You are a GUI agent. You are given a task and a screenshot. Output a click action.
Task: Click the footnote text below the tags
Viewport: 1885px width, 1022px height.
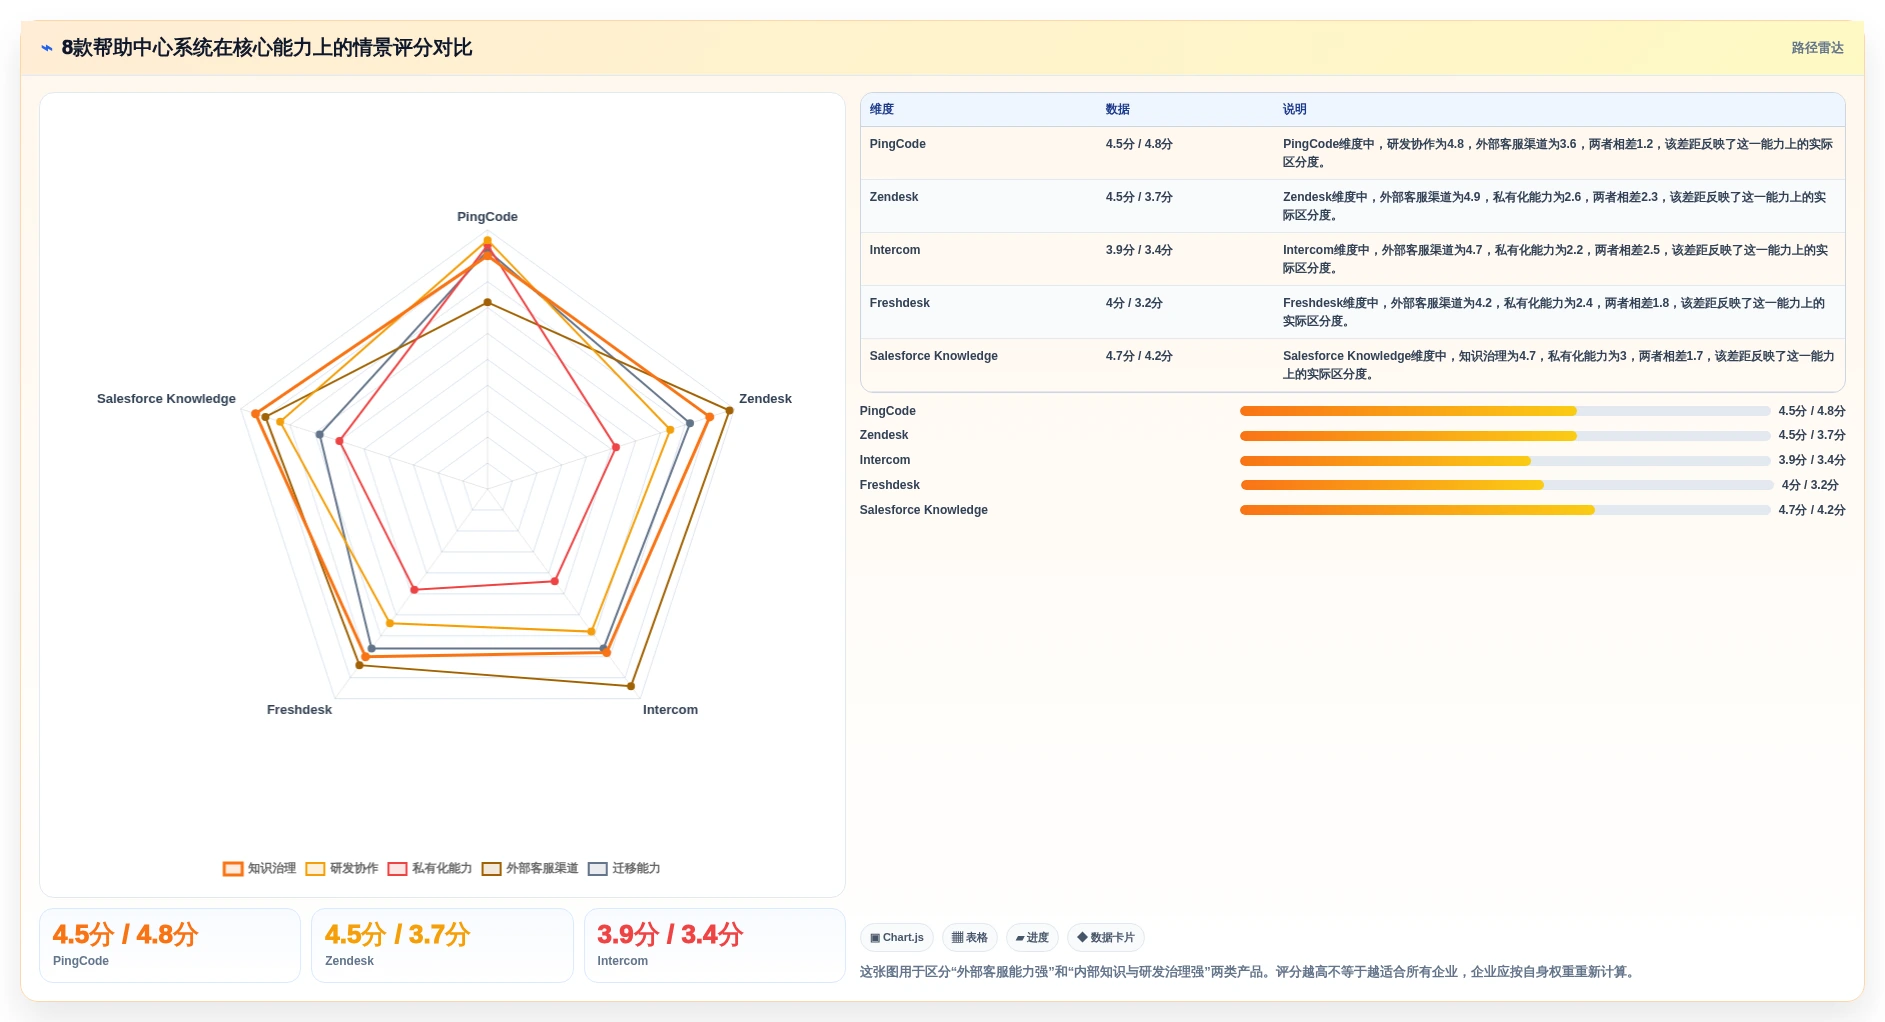coord(1250,972)
